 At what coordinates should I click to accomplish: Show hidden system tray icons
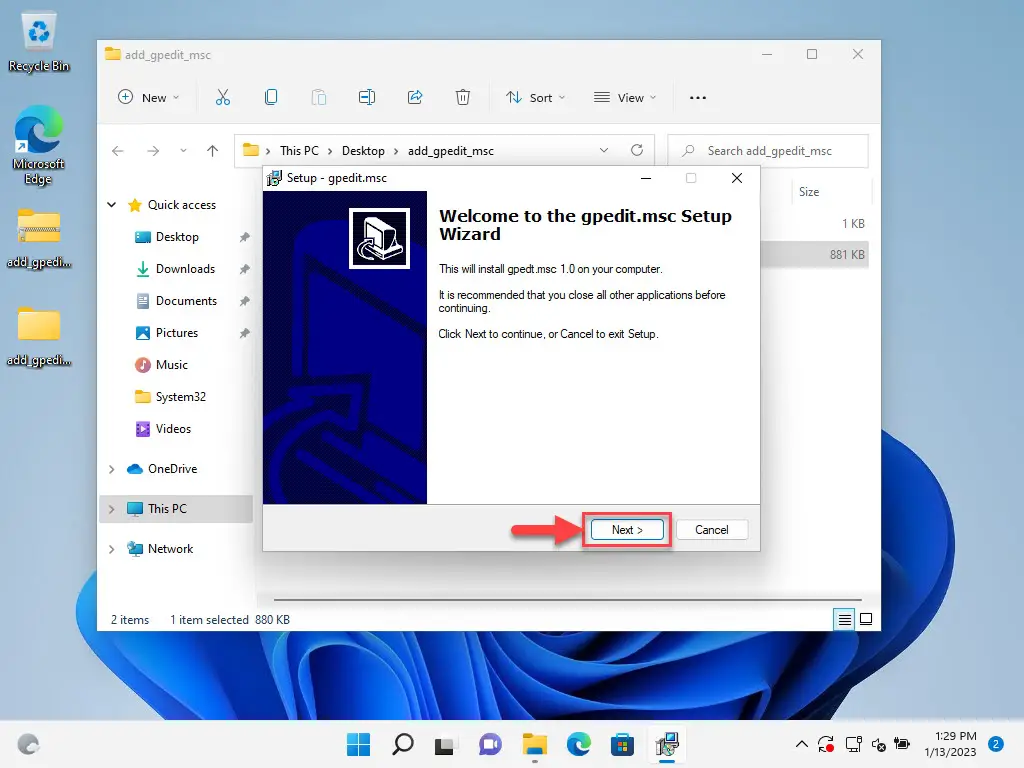tap(802, 744)
